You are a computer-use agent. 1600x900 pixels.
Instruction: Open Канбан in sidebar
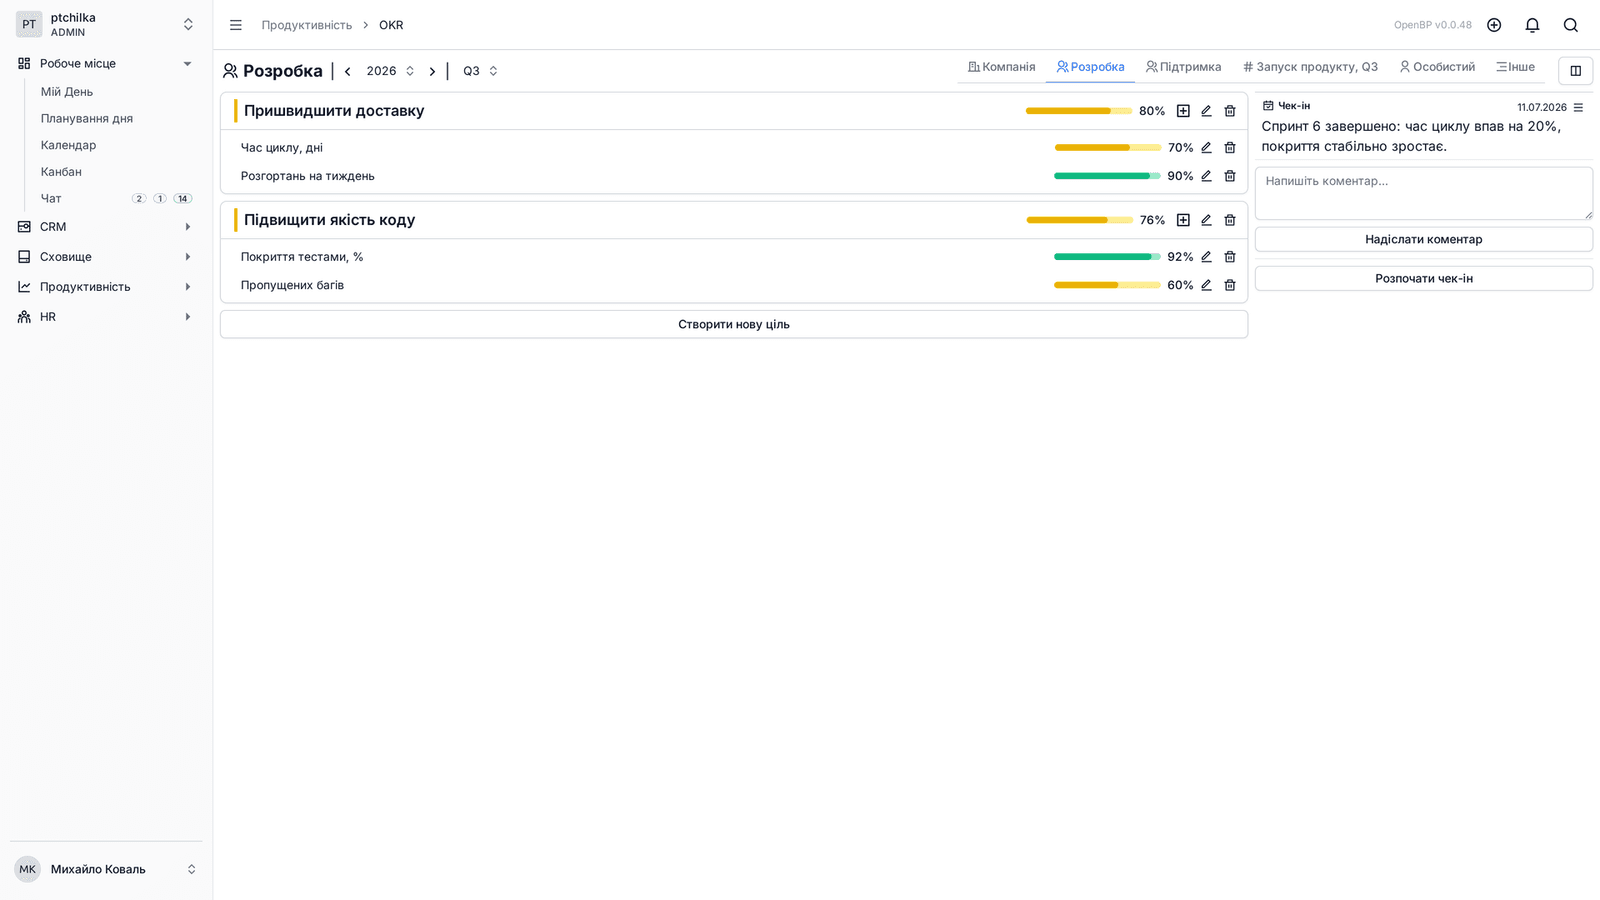tap(61, 172)
